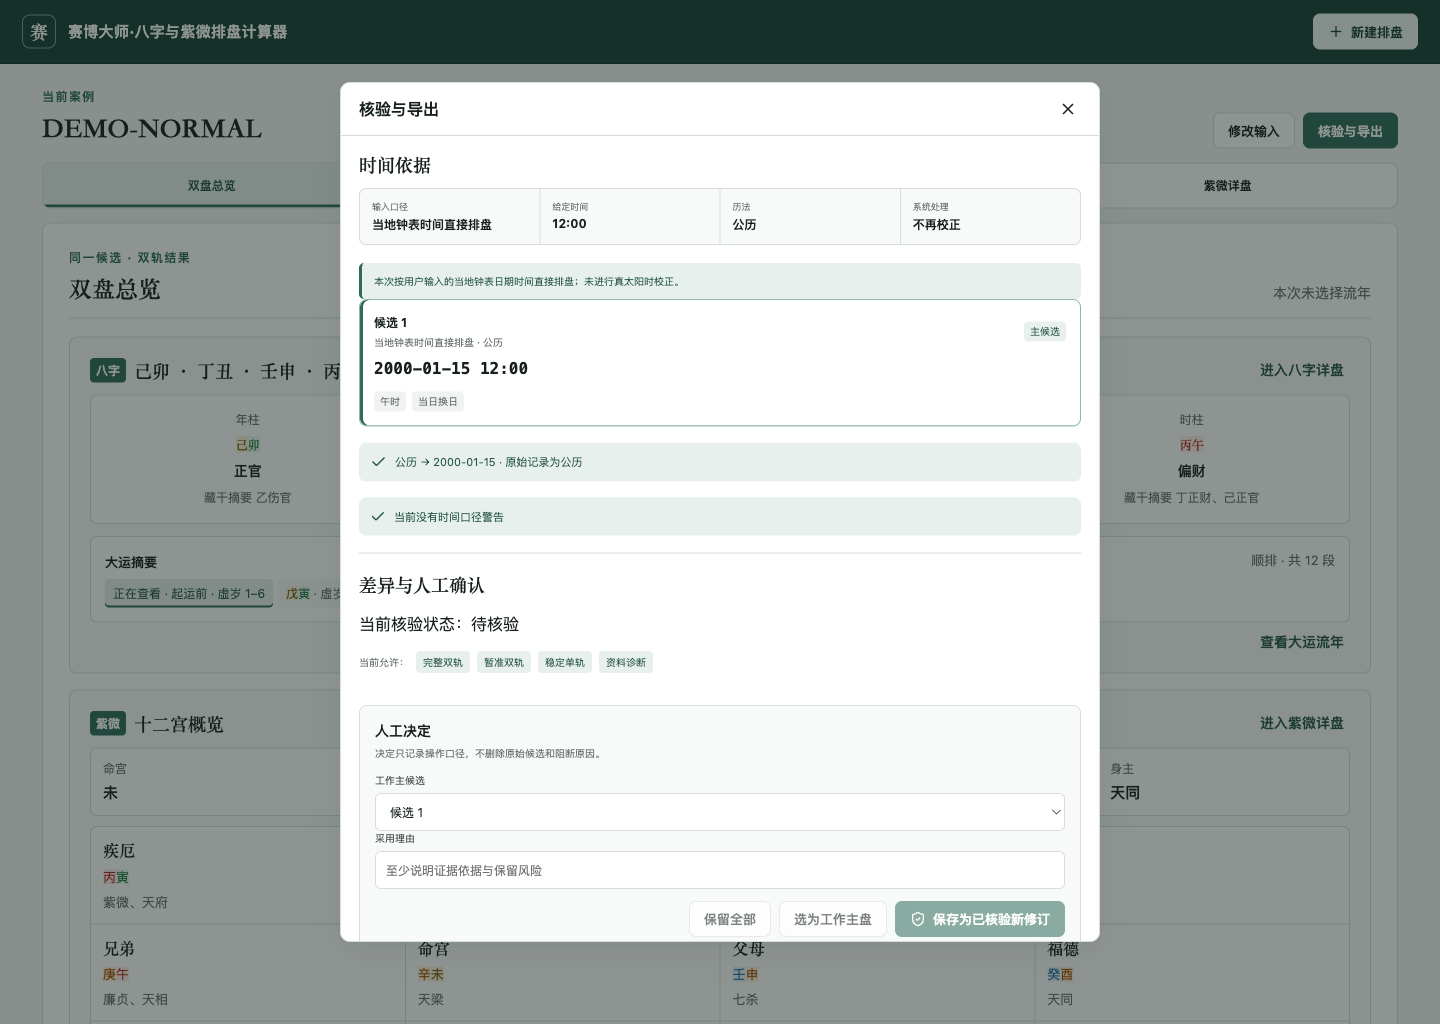Viewport: 1440px width, 1024px height.
Task: Click the 父母 壬申 palace cell
Action: (x=877, y=973)
